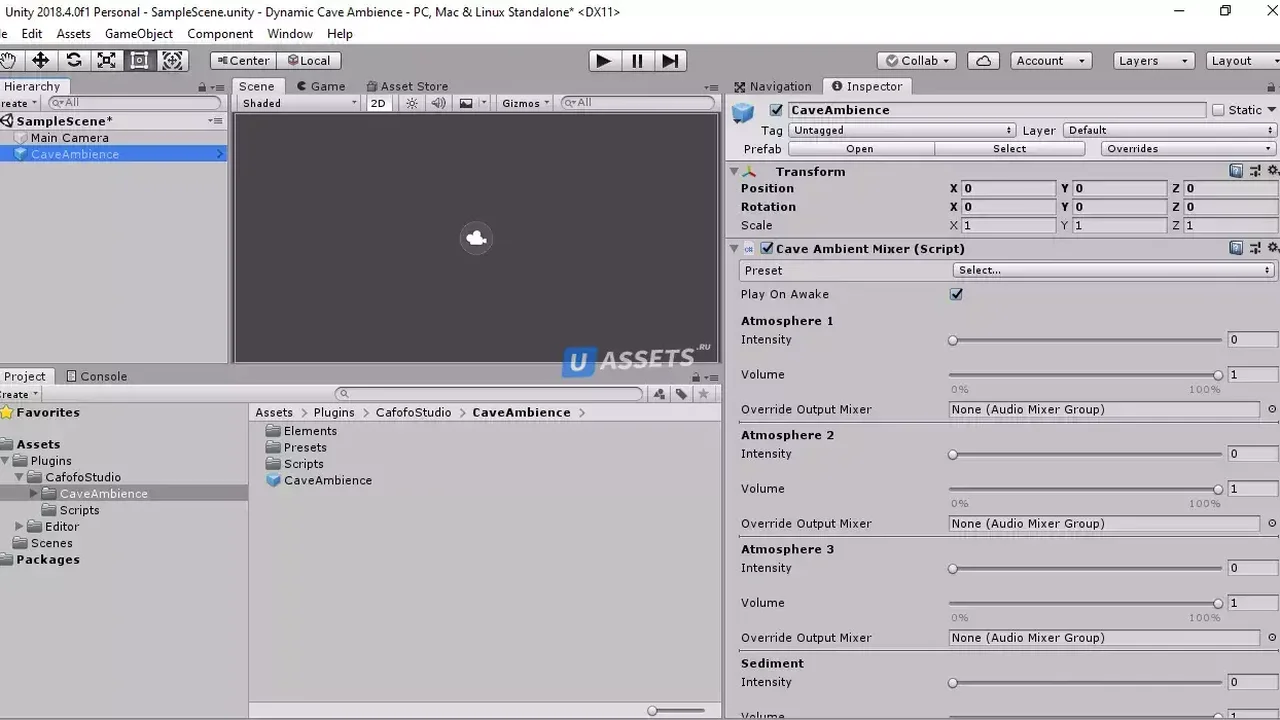Open Transform preset settings icon
The image size is (1280, 720).
click(1255, 171)
